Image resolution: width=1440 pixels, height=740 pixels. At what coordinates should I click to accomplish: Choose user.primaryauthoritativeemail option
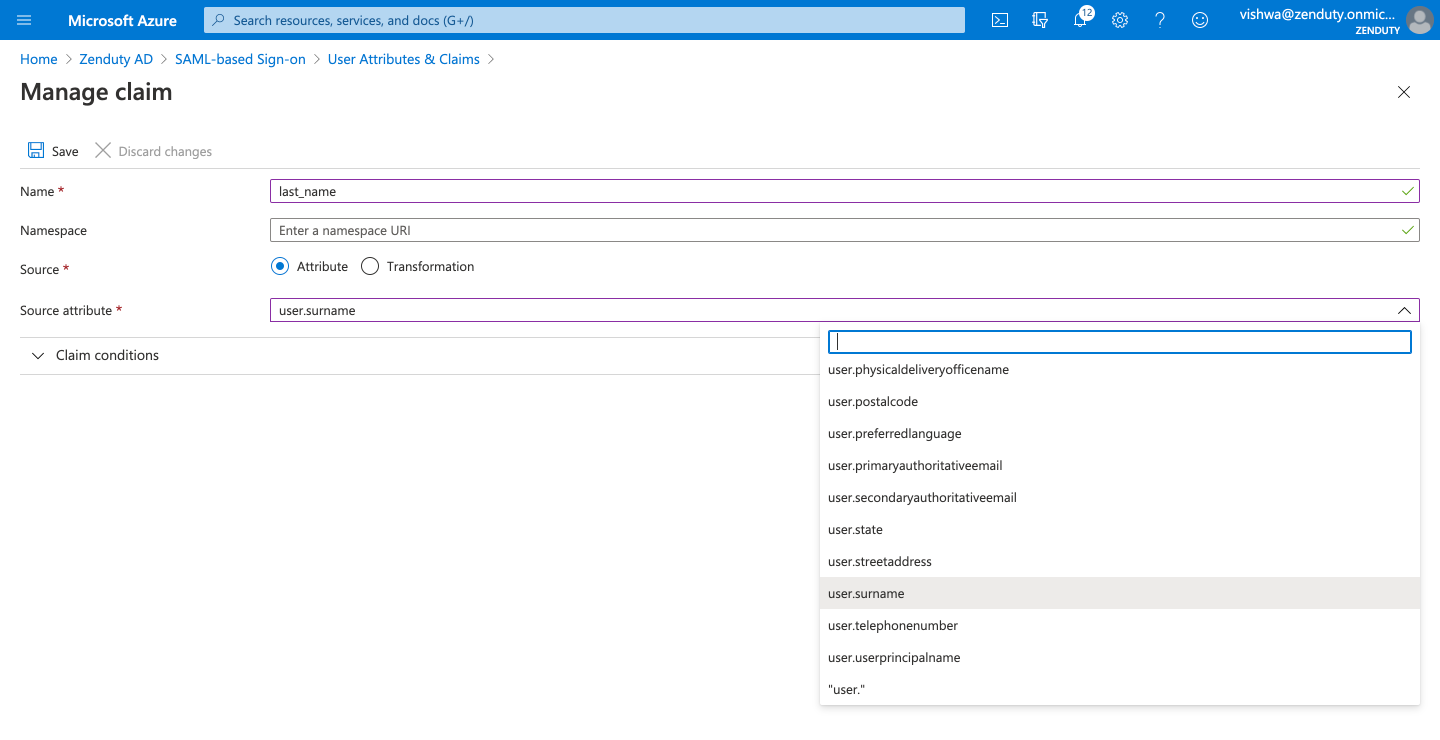pos(1120,465)
